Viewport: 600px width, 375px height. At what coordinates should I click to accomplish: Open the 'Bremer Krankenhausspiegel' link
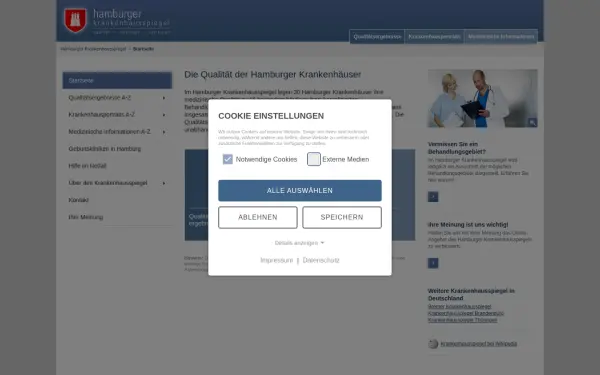tap(459, 307)
